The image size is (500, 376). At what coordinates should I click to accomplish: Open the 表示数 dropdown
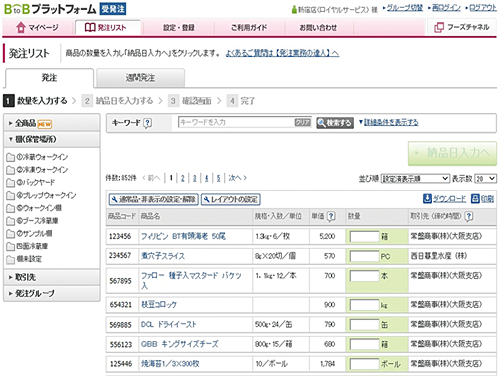[x=485, y=179]
